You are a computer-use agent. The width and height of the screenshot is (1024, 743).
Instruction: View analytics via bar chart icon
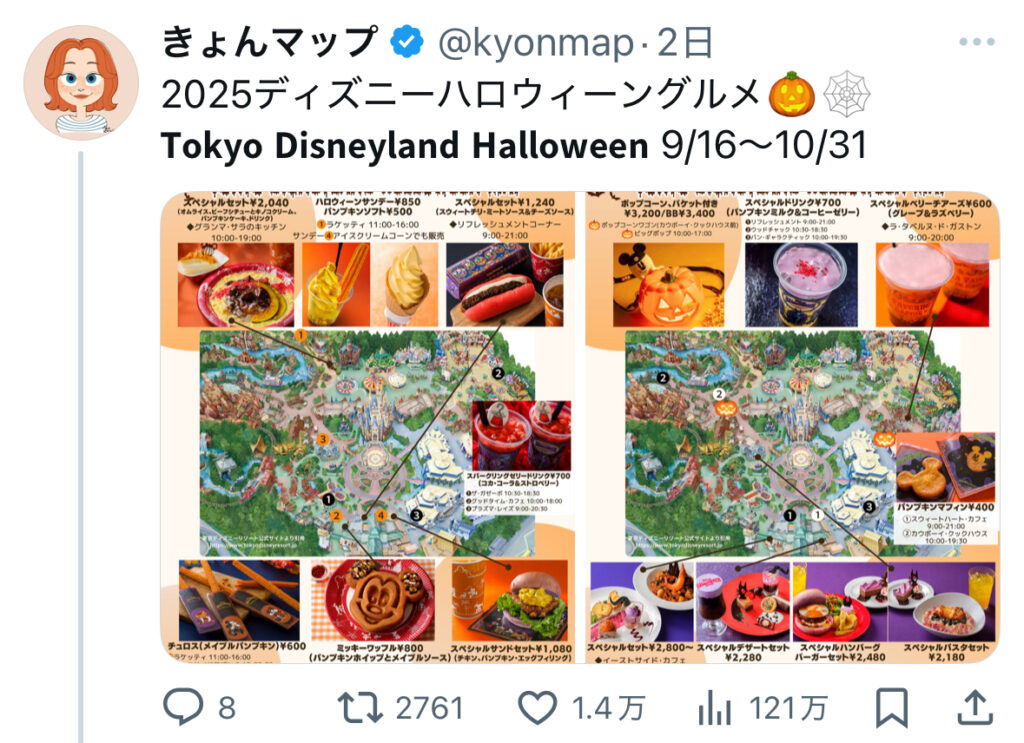714,708
